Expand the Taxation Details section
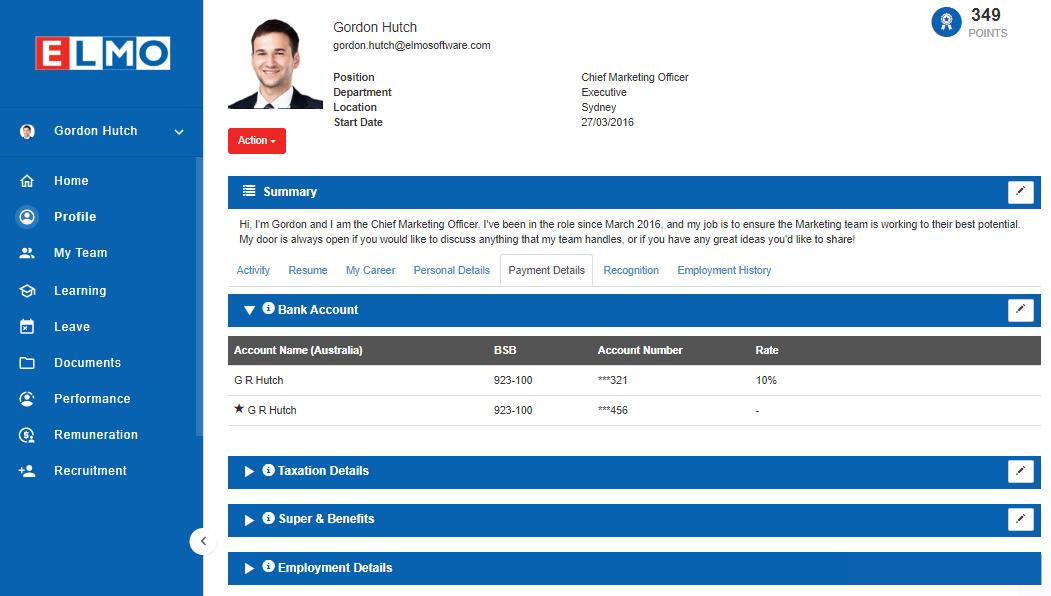The width and height of the screenshot is (1051, 596). (249, 471)
